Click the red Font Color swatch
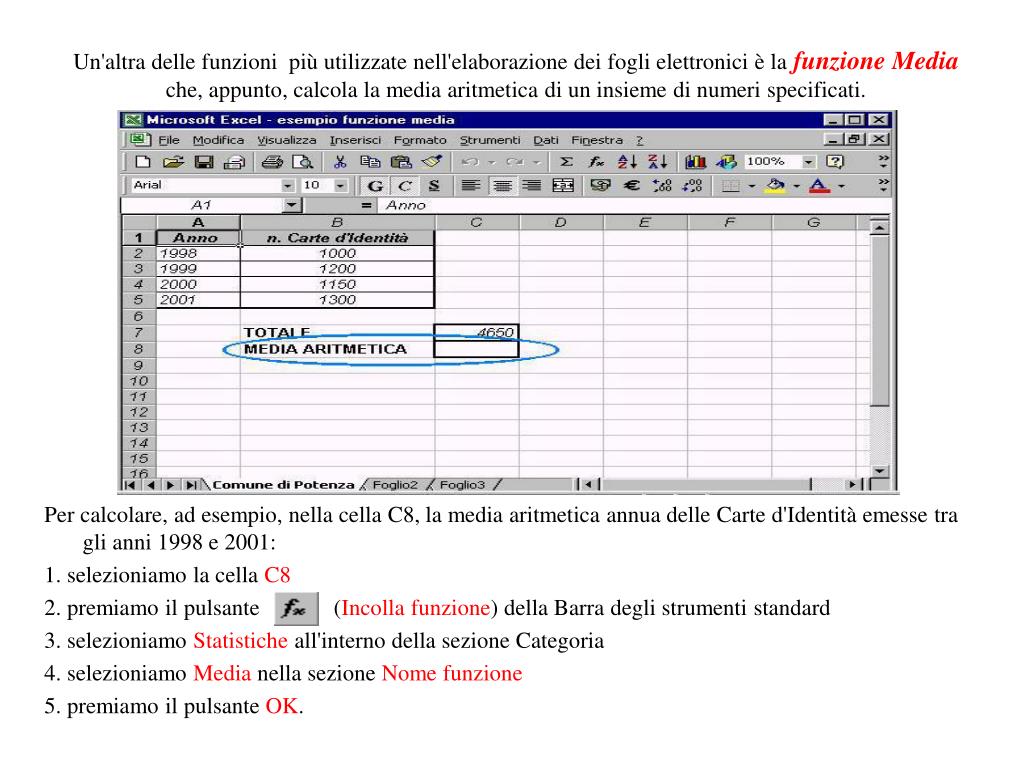This screenshot has width=1024, height=768. [819, 186]
